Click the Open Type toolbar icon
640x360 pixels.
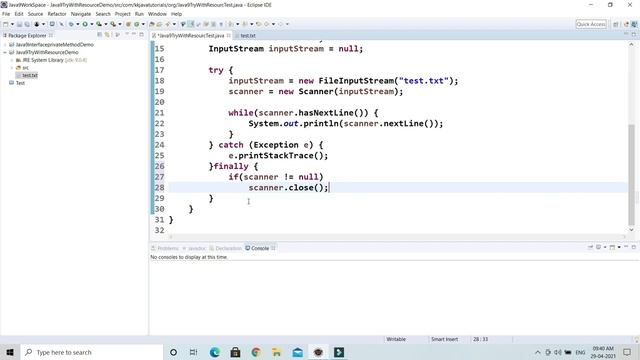(x=151, y=24)
